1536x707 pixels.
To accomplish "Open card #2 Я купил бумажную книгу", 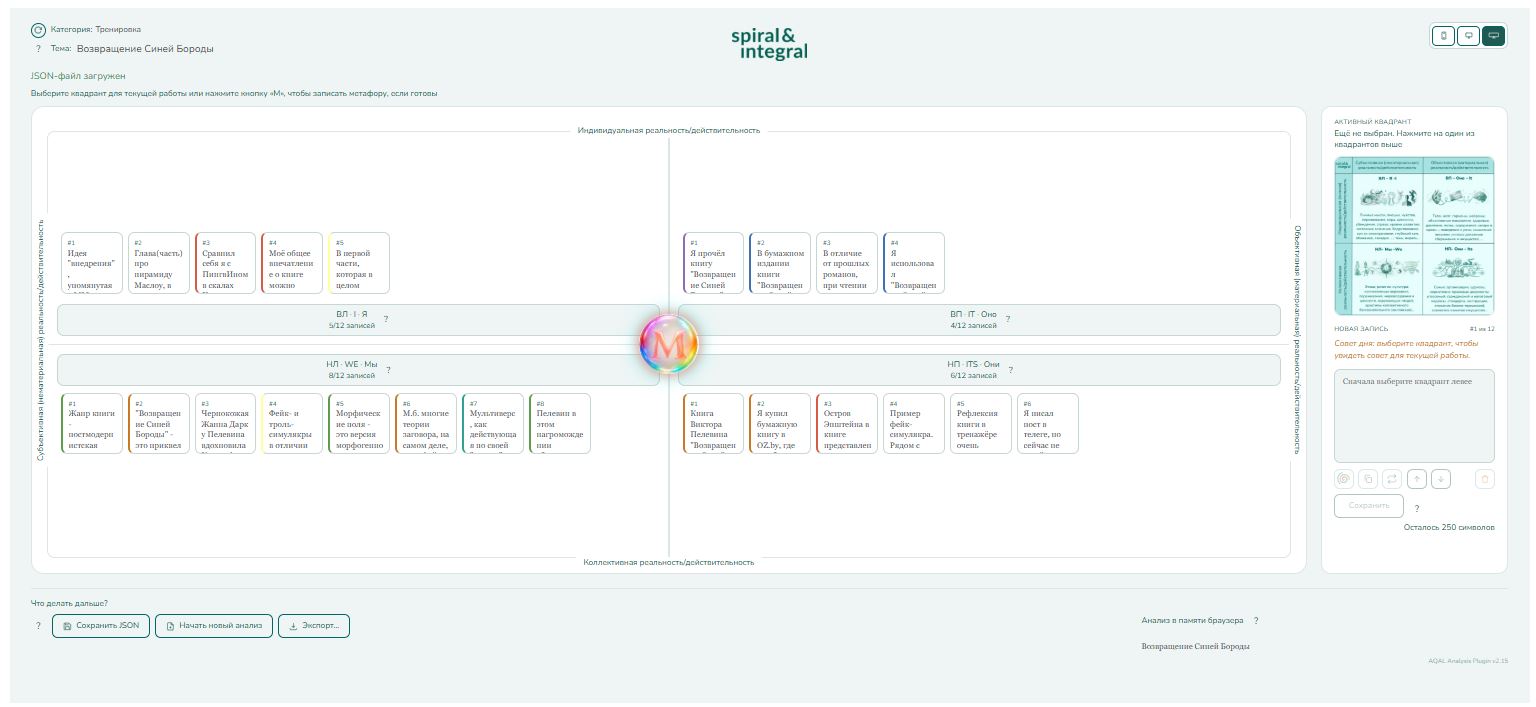I will [x=780, y=424].
